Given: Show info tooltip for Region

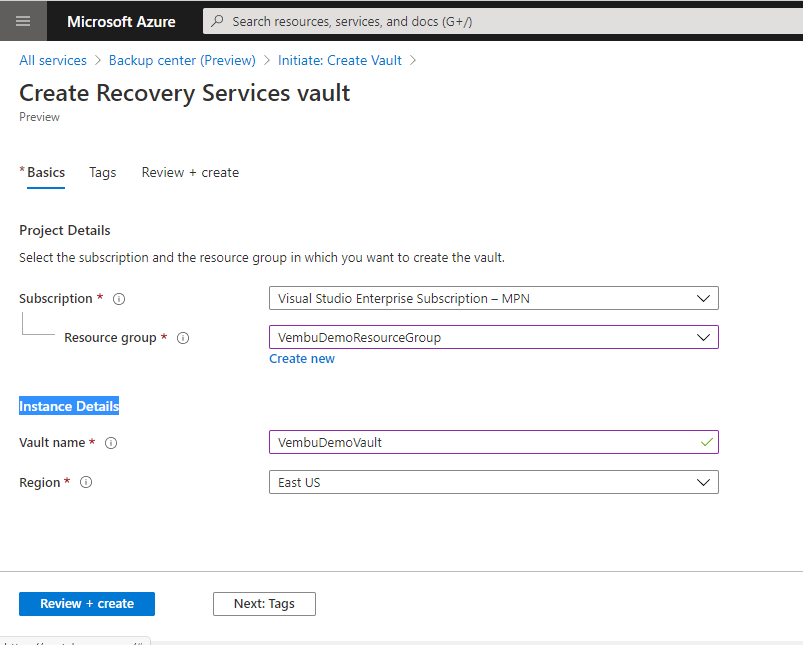Looking at the screenshot, I should pos(86,483).
